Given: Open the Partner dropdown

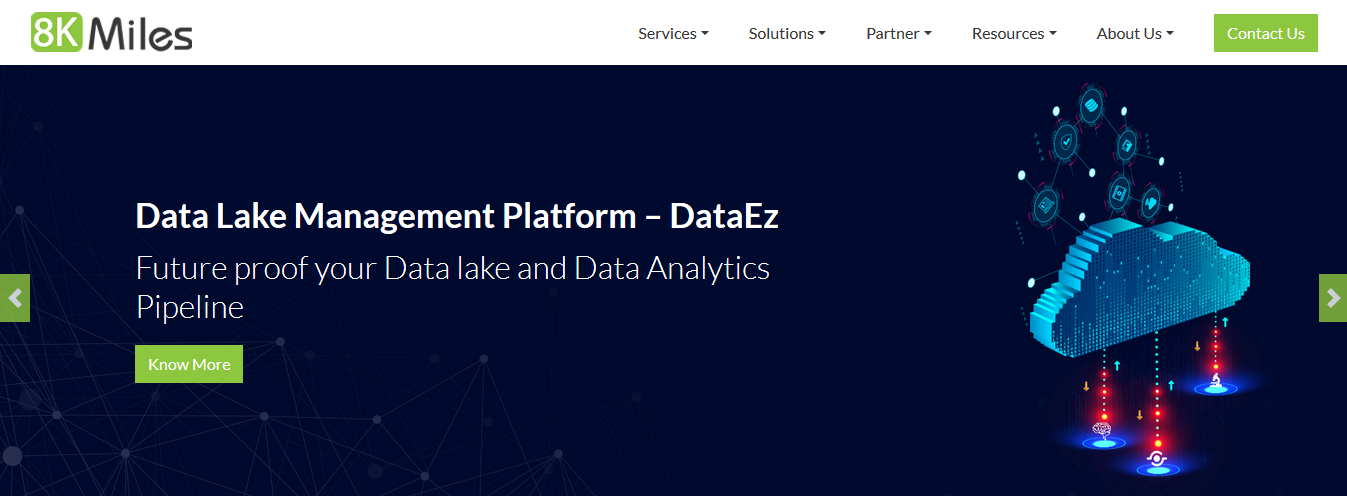Looking at the screenshot, I should (899, 33).
